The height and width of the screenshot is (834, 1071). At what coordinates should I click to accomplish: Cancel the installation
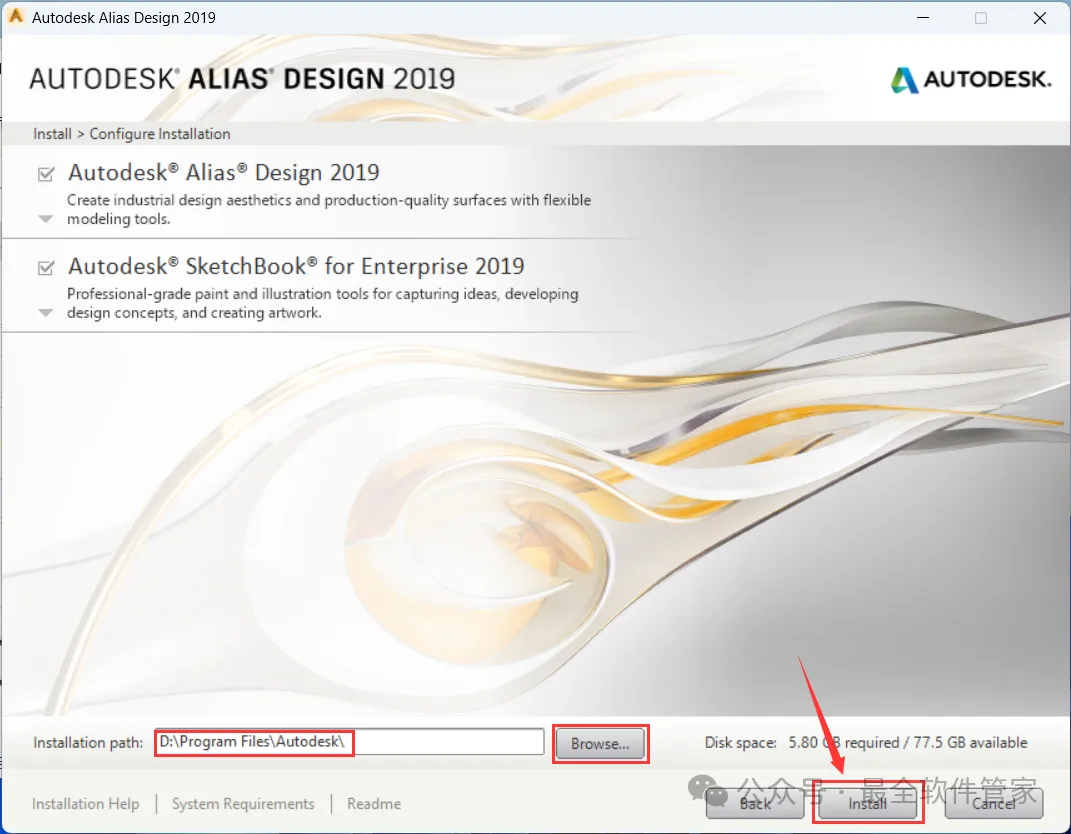point(994,803)
